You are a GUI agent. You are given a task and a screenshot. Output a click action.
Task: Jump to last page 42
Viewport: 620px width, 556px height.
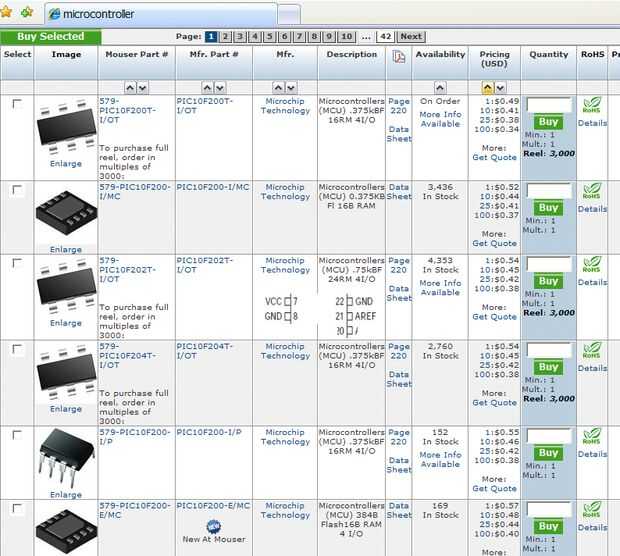click(386, 37)
